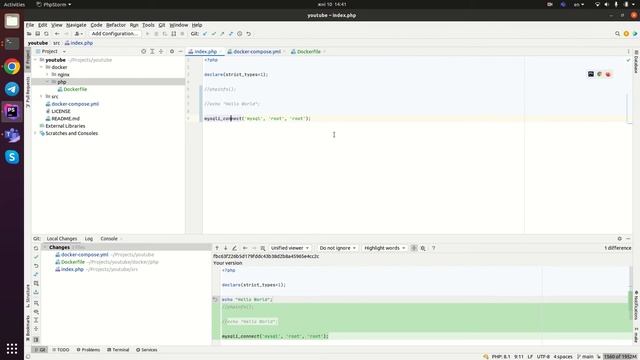
Task: Click main branch widget in status bar
Action: (585, 357)
